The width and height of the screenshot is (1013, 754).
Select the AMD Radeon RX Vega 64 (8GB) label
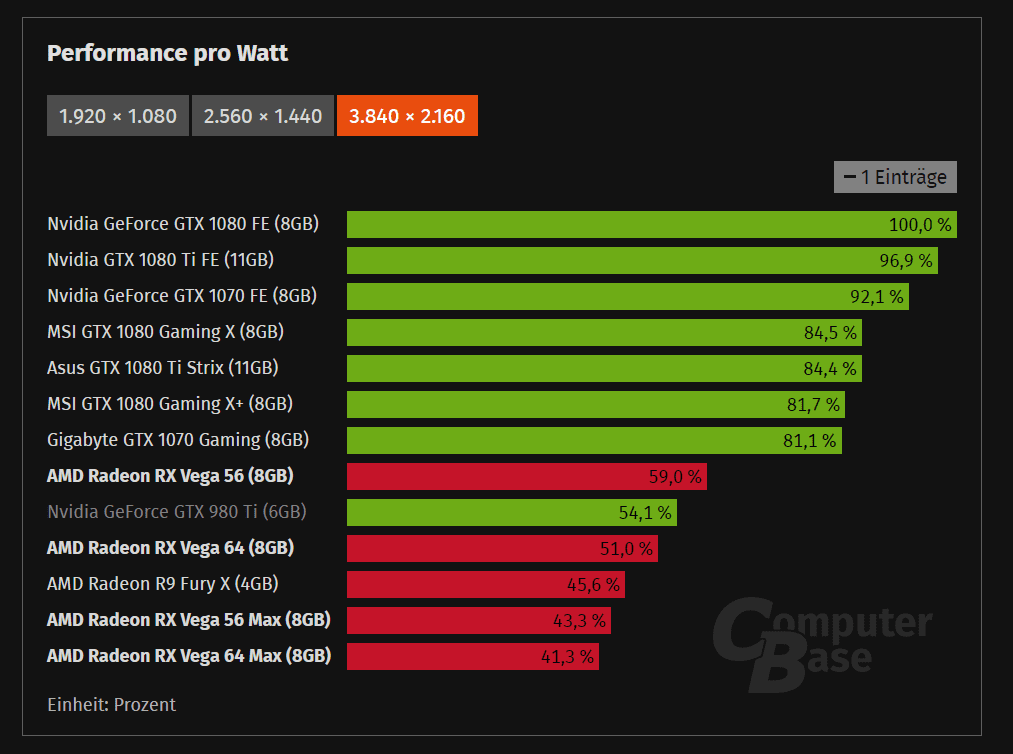(171, 548)
